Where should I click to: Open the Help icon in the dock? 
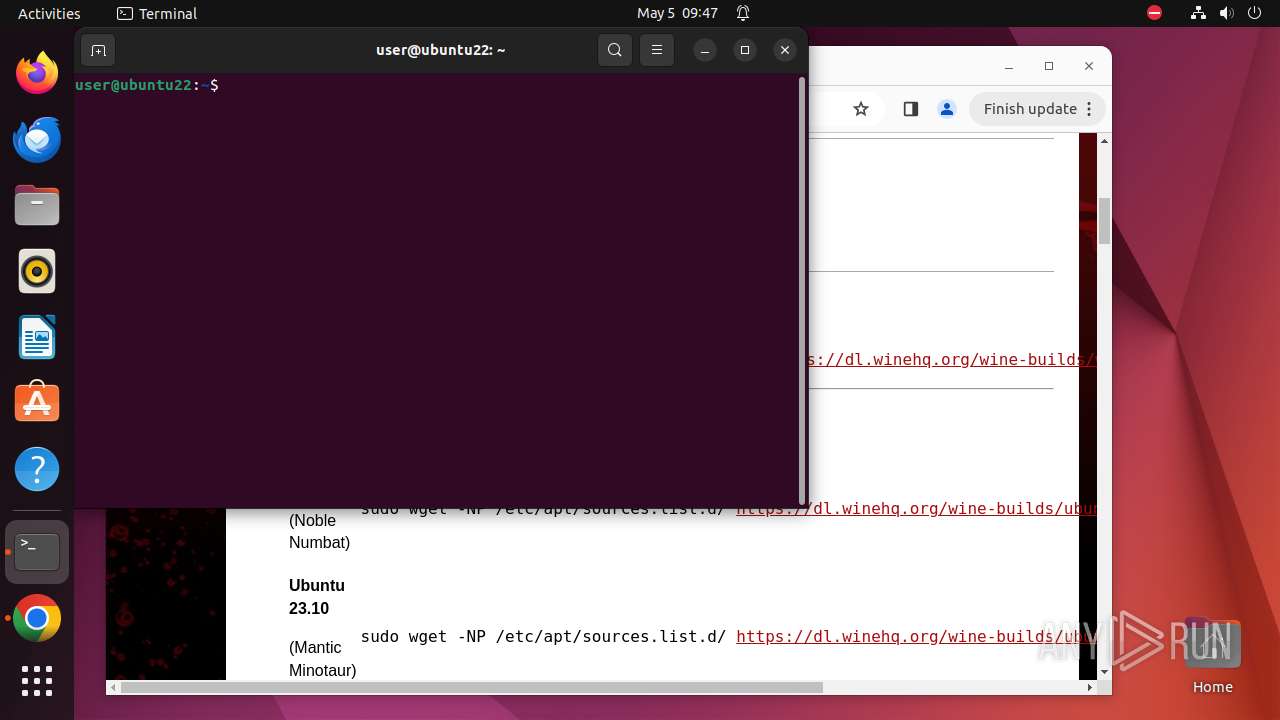coord(37,469)
